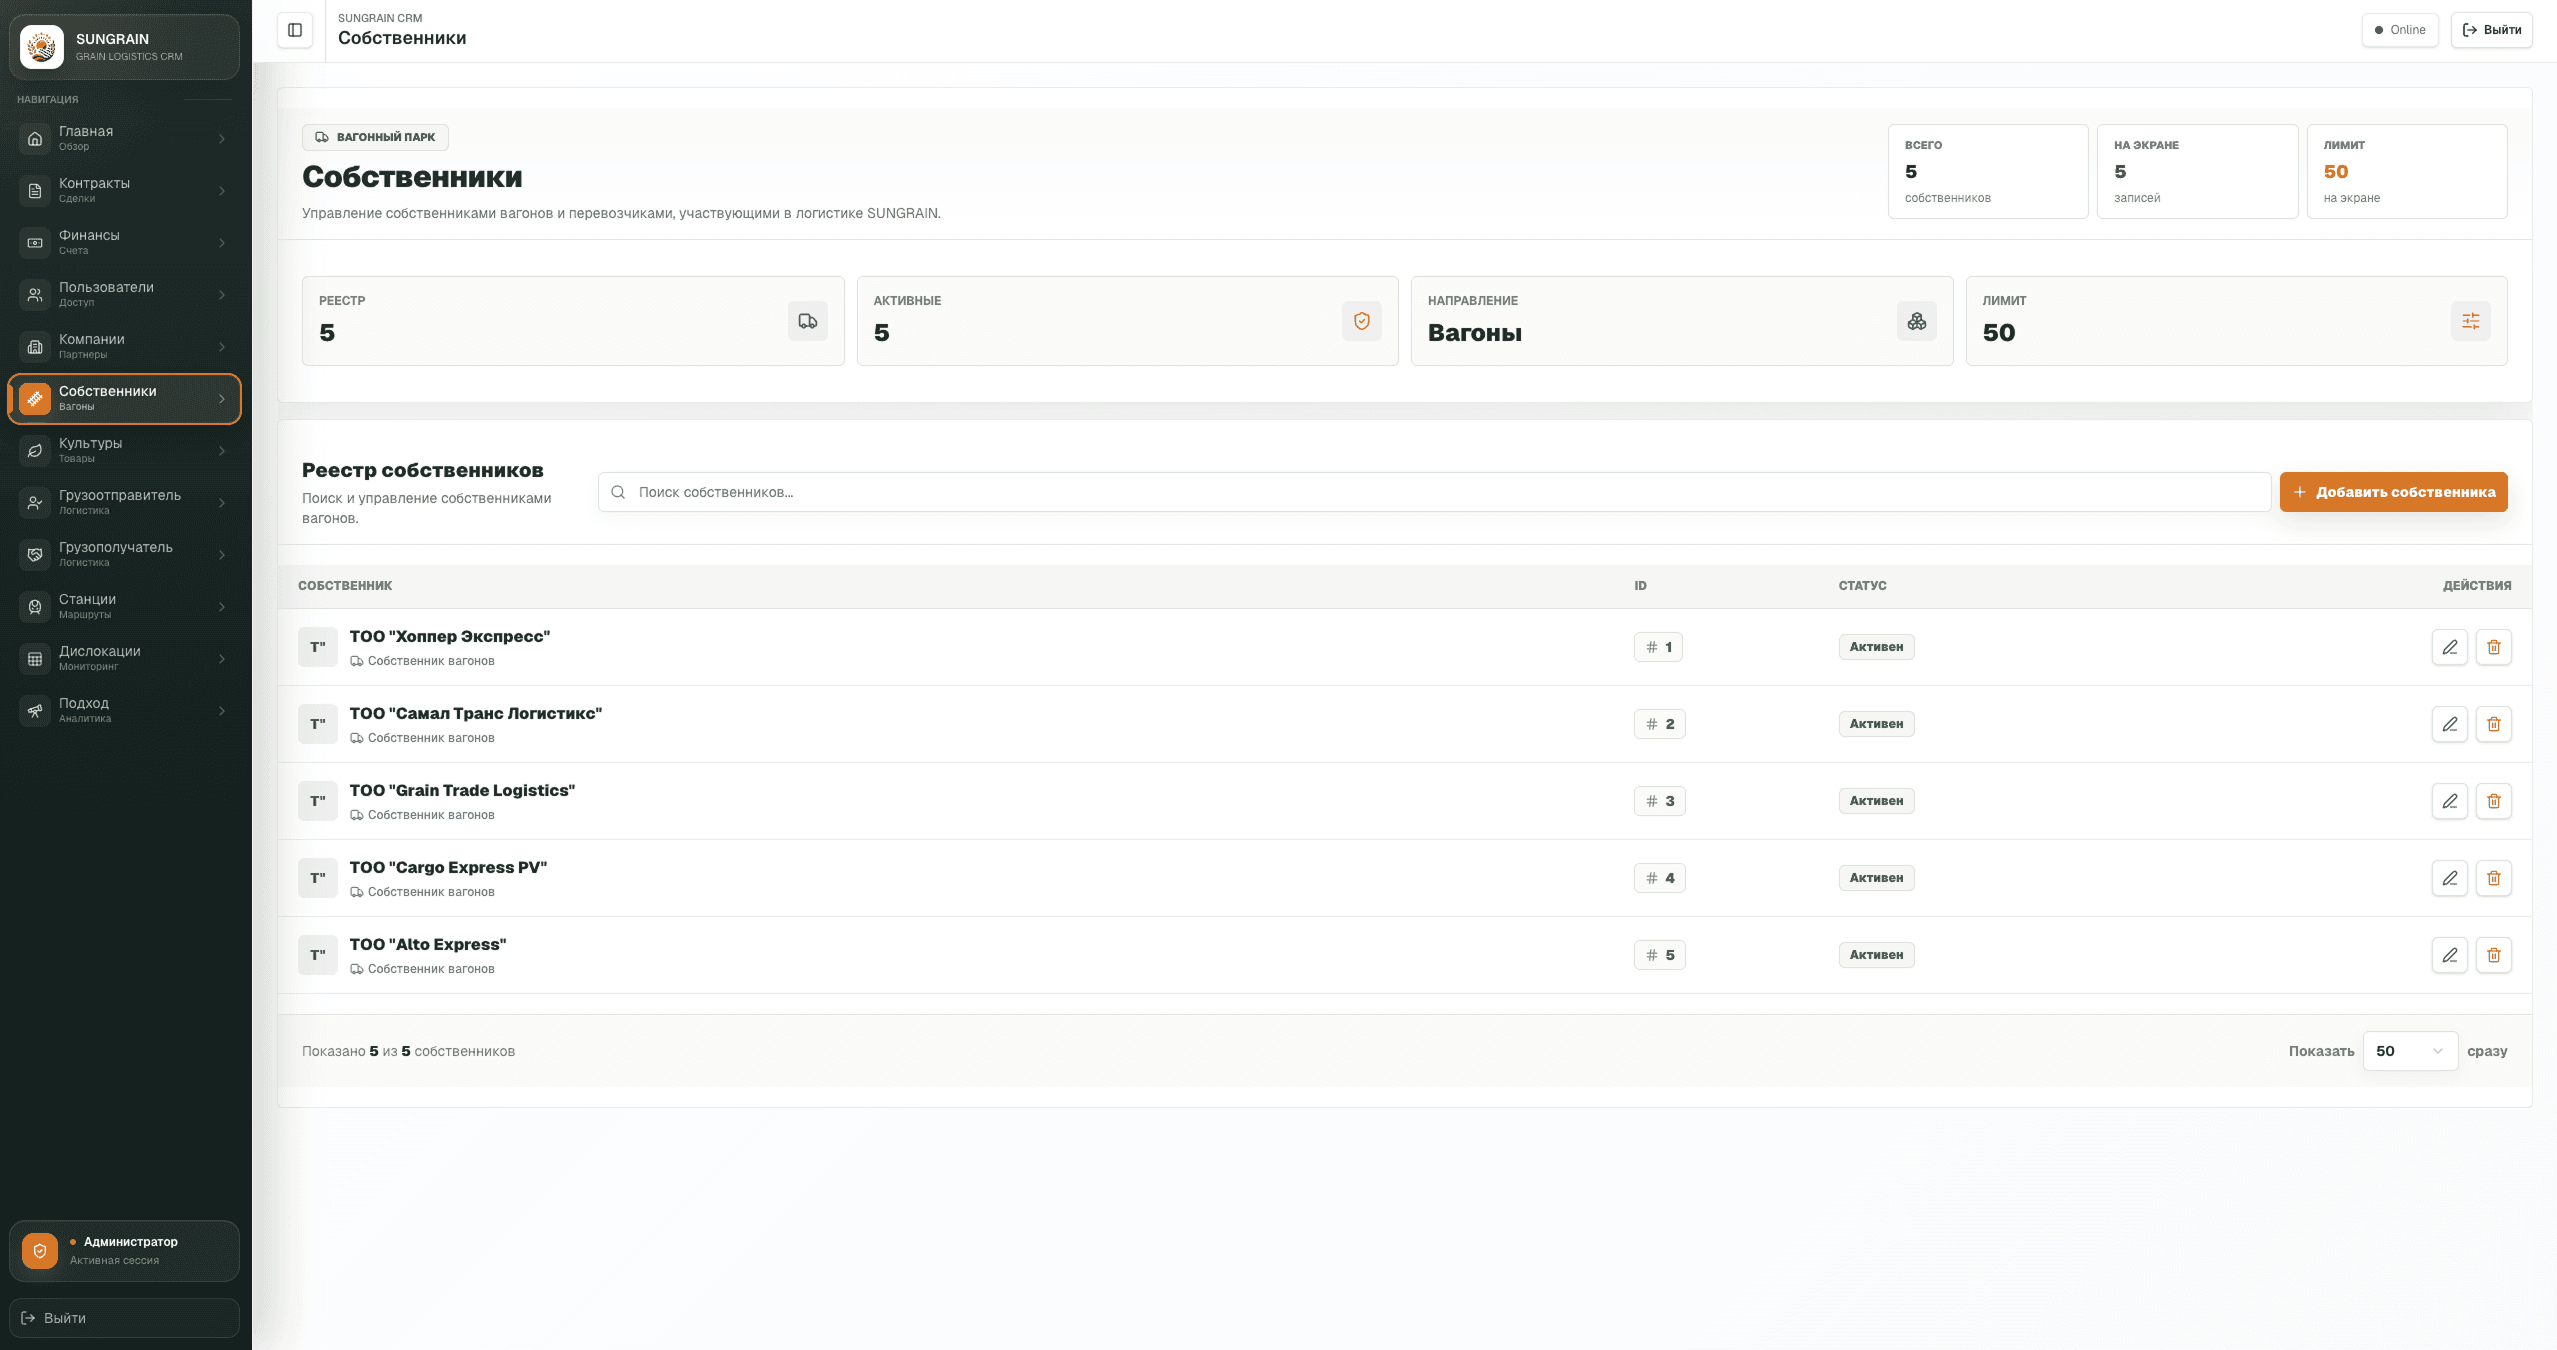Image resolution: width=2557 pixels, height=1350 pixels.
Task: Click the Контракты document icon
Action: click(35, 191)
